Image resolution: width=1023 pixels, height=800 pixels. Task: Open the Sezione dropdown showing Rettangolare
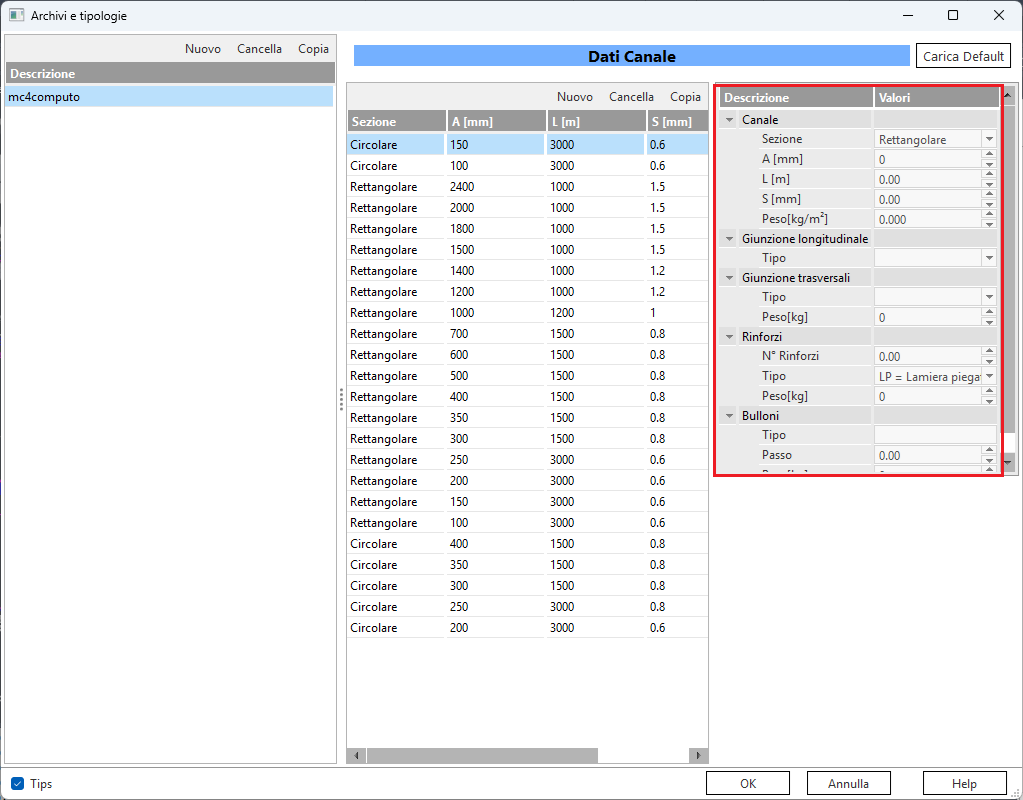tap(989, 140)
